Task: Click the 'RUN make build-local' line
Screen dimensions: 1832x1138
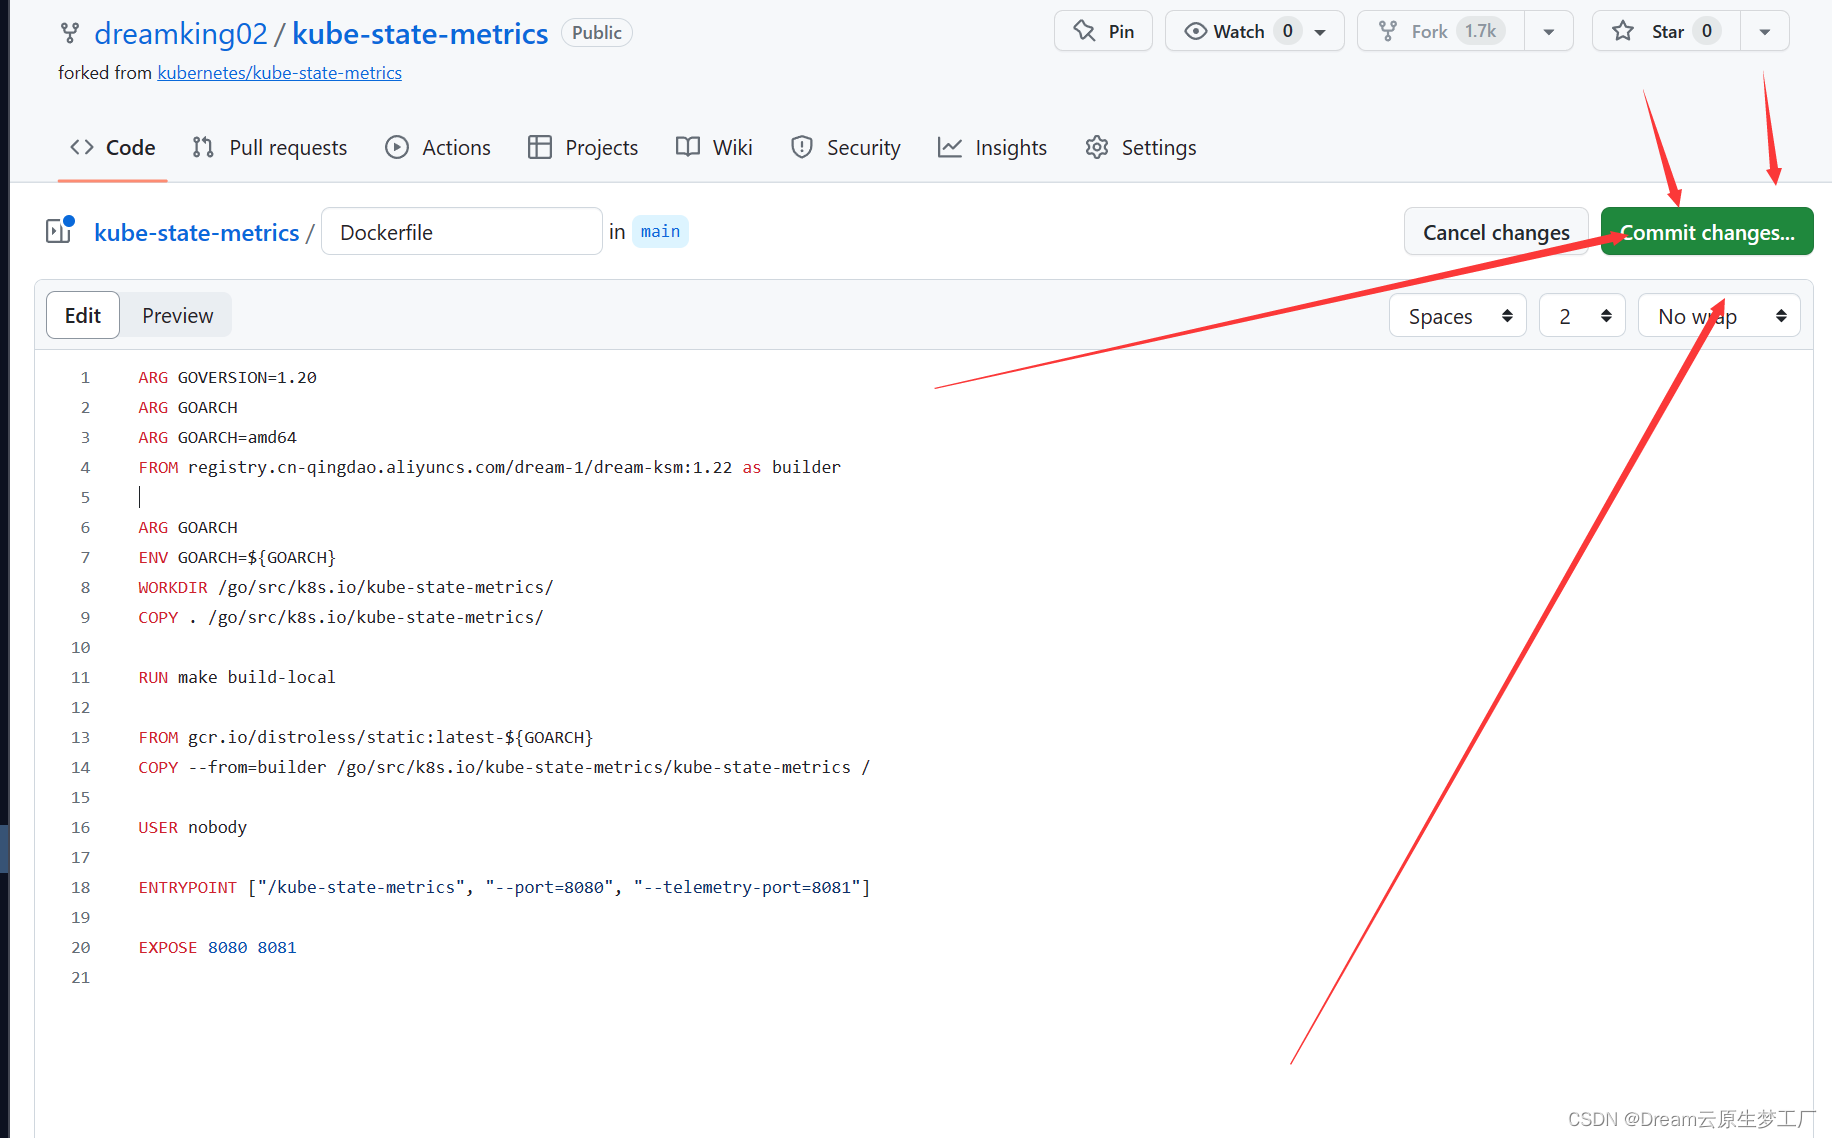Action: pyautogui.click(x=237, y=677)
